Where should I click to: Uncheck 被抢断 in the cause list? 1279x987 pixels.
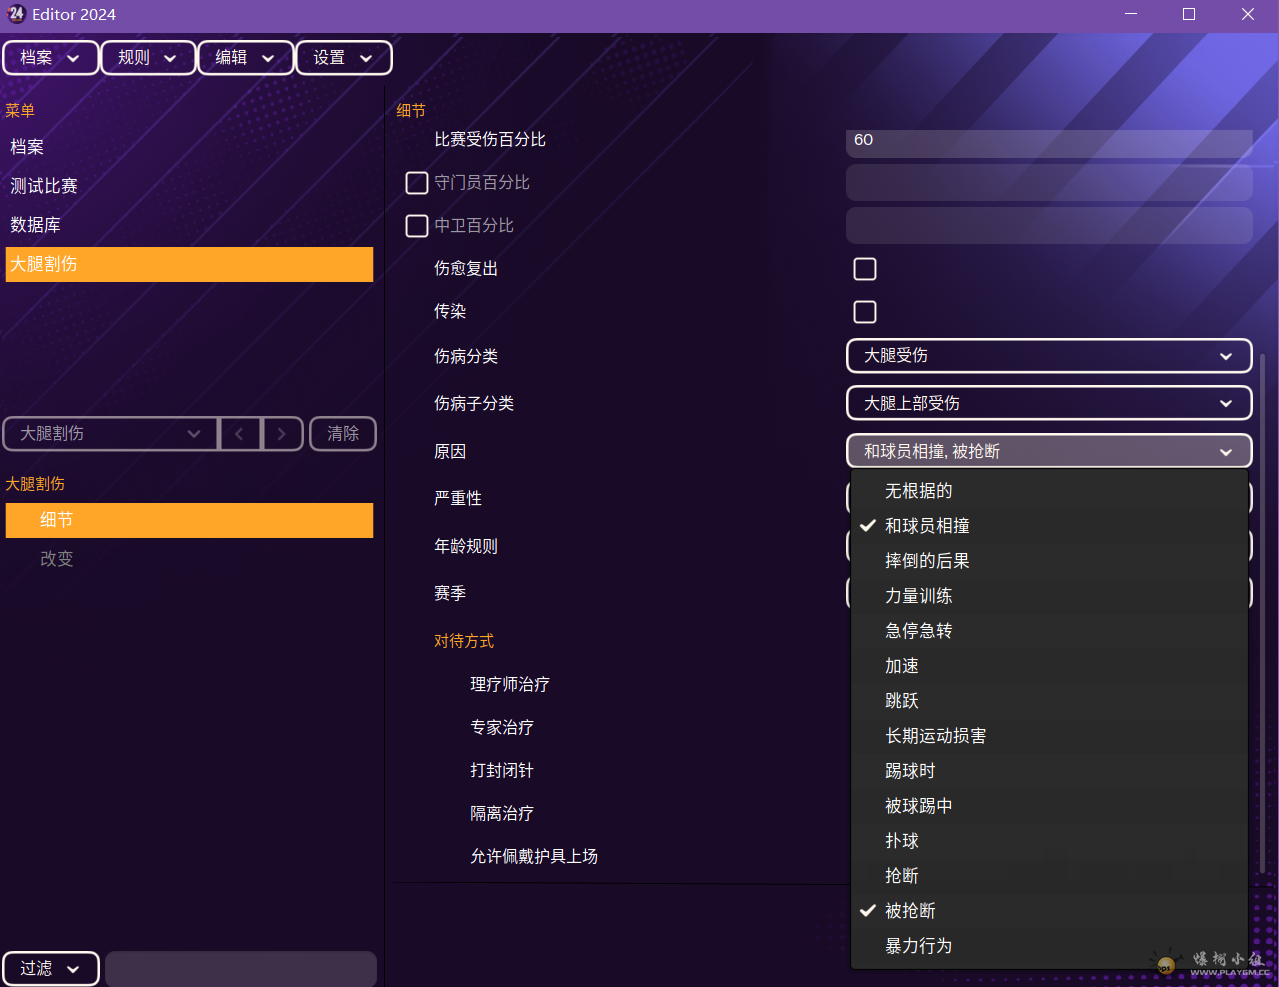point(910,911)
